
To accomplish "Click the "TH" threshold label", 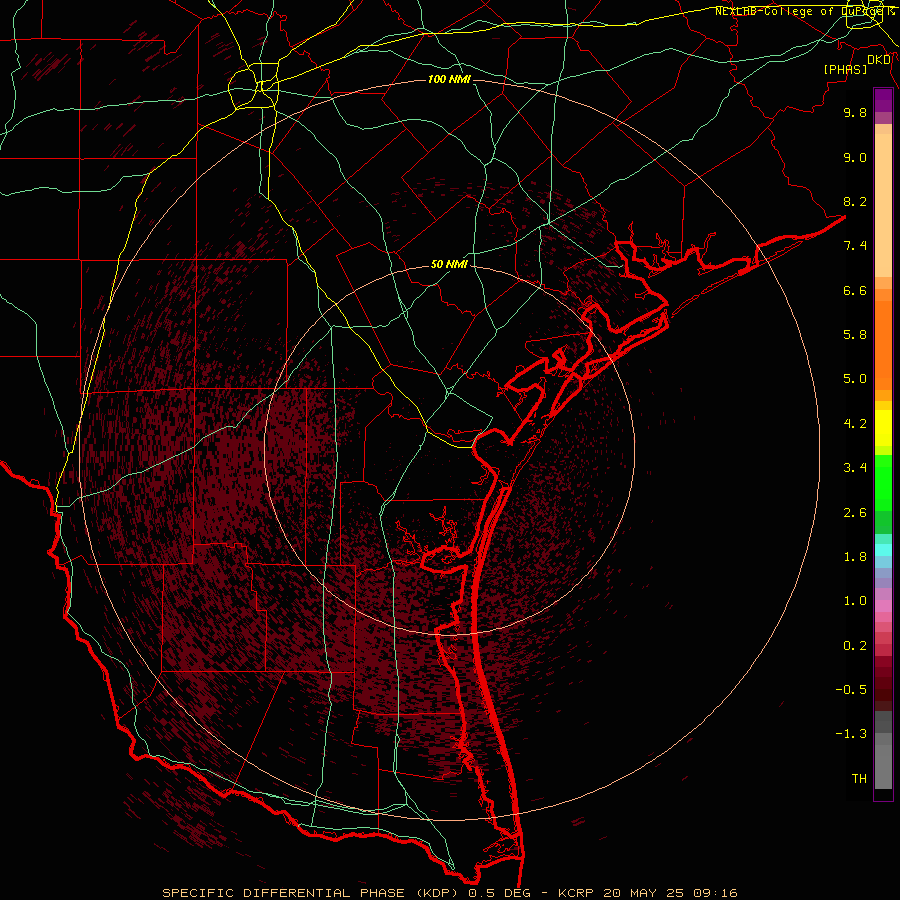I will pos(859,779).
